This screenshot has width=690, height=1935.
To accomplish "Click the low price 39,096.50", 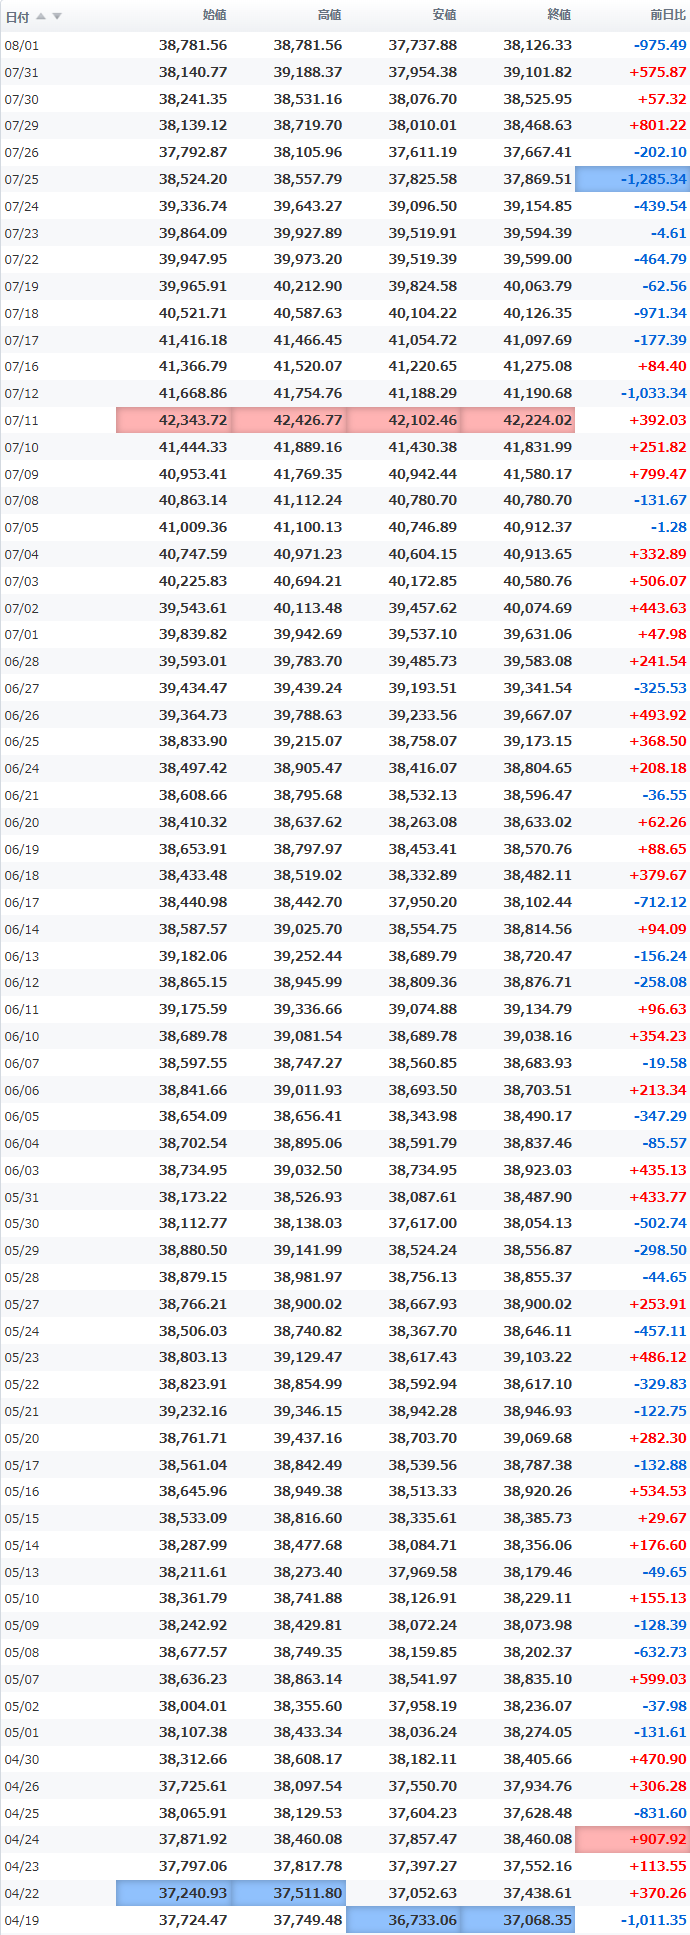I will pos(423,206).
